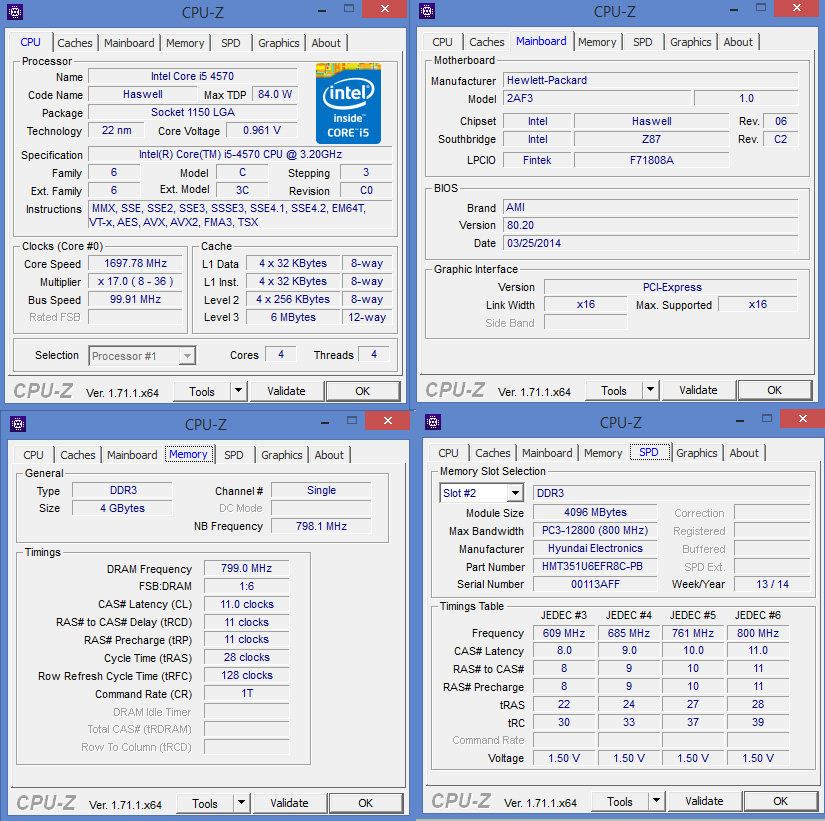Open the About tab in the Memory window
This screenshot has height=821, width=825.
(x=329, y=455)
